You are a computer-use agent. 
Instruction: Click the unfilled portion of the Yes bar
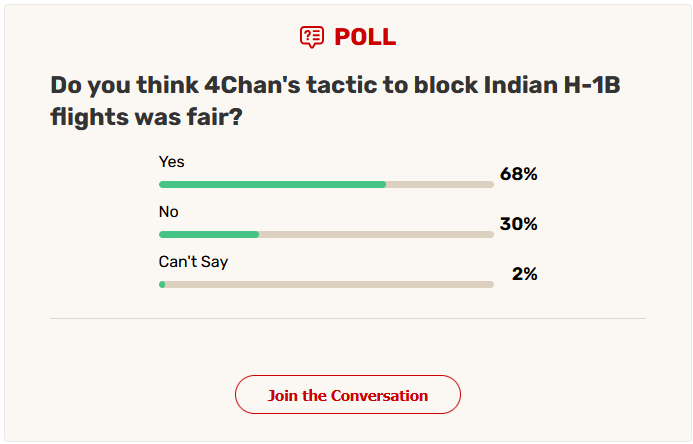[x=440, y=185]
